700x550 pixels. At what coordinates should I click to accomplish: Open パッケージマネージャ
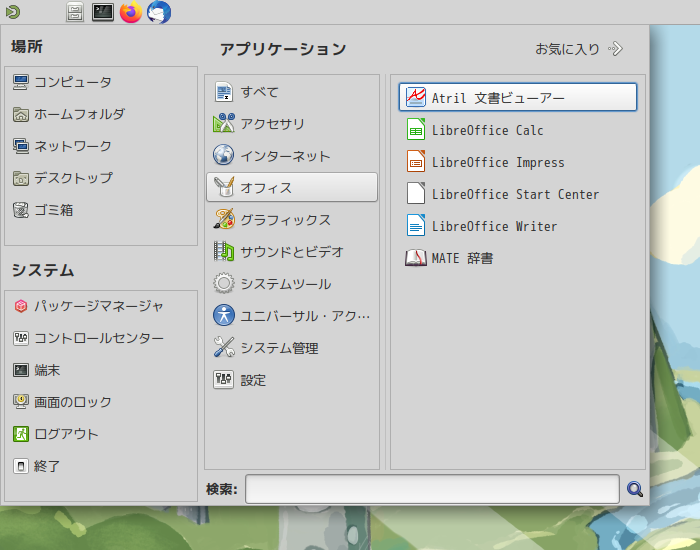tap(101, 306)
